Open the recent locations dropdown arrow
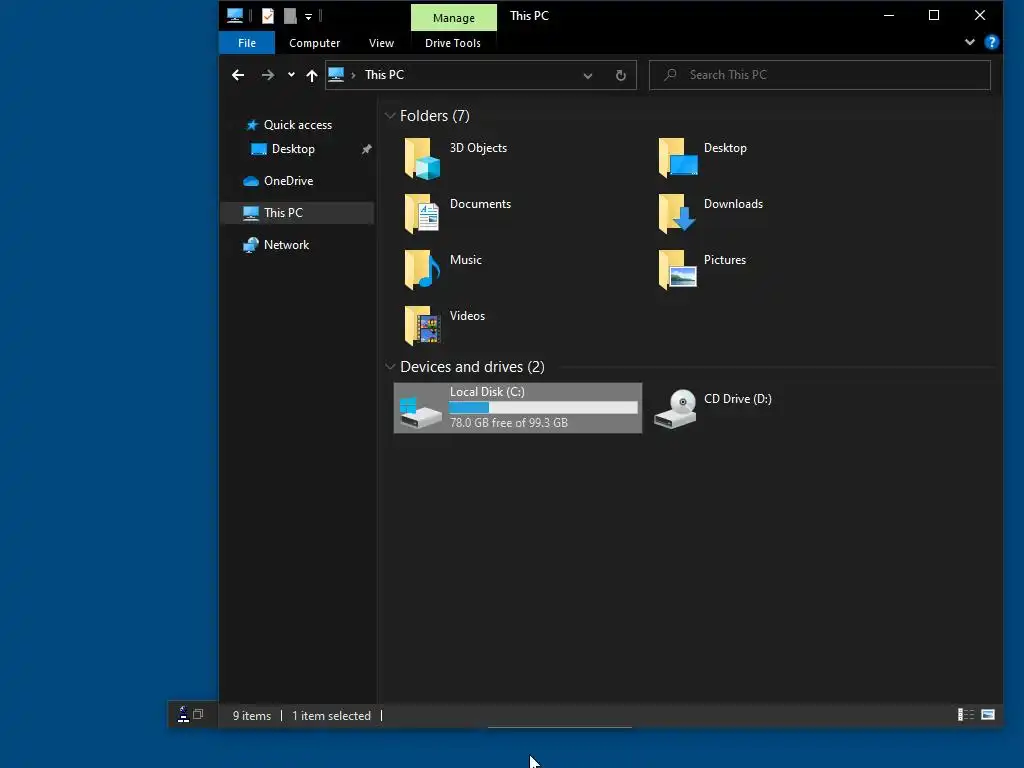This screenshot has height=768, width=1024. coord(291,75)
